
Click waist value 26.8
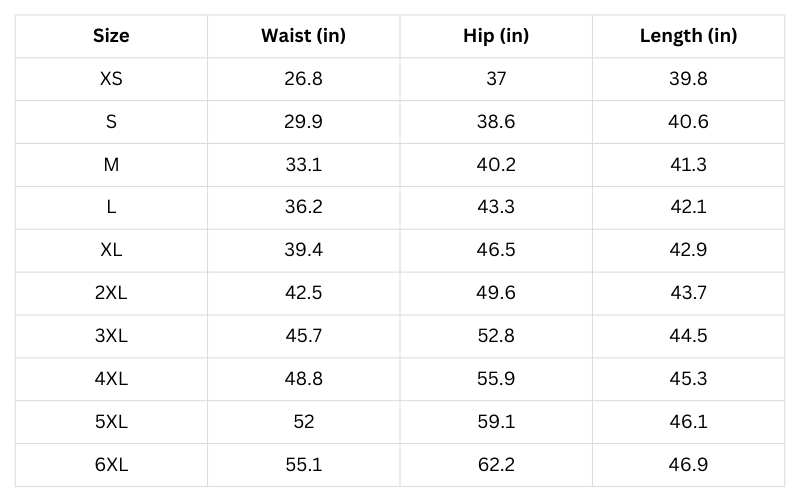click(x=303, y=79)
